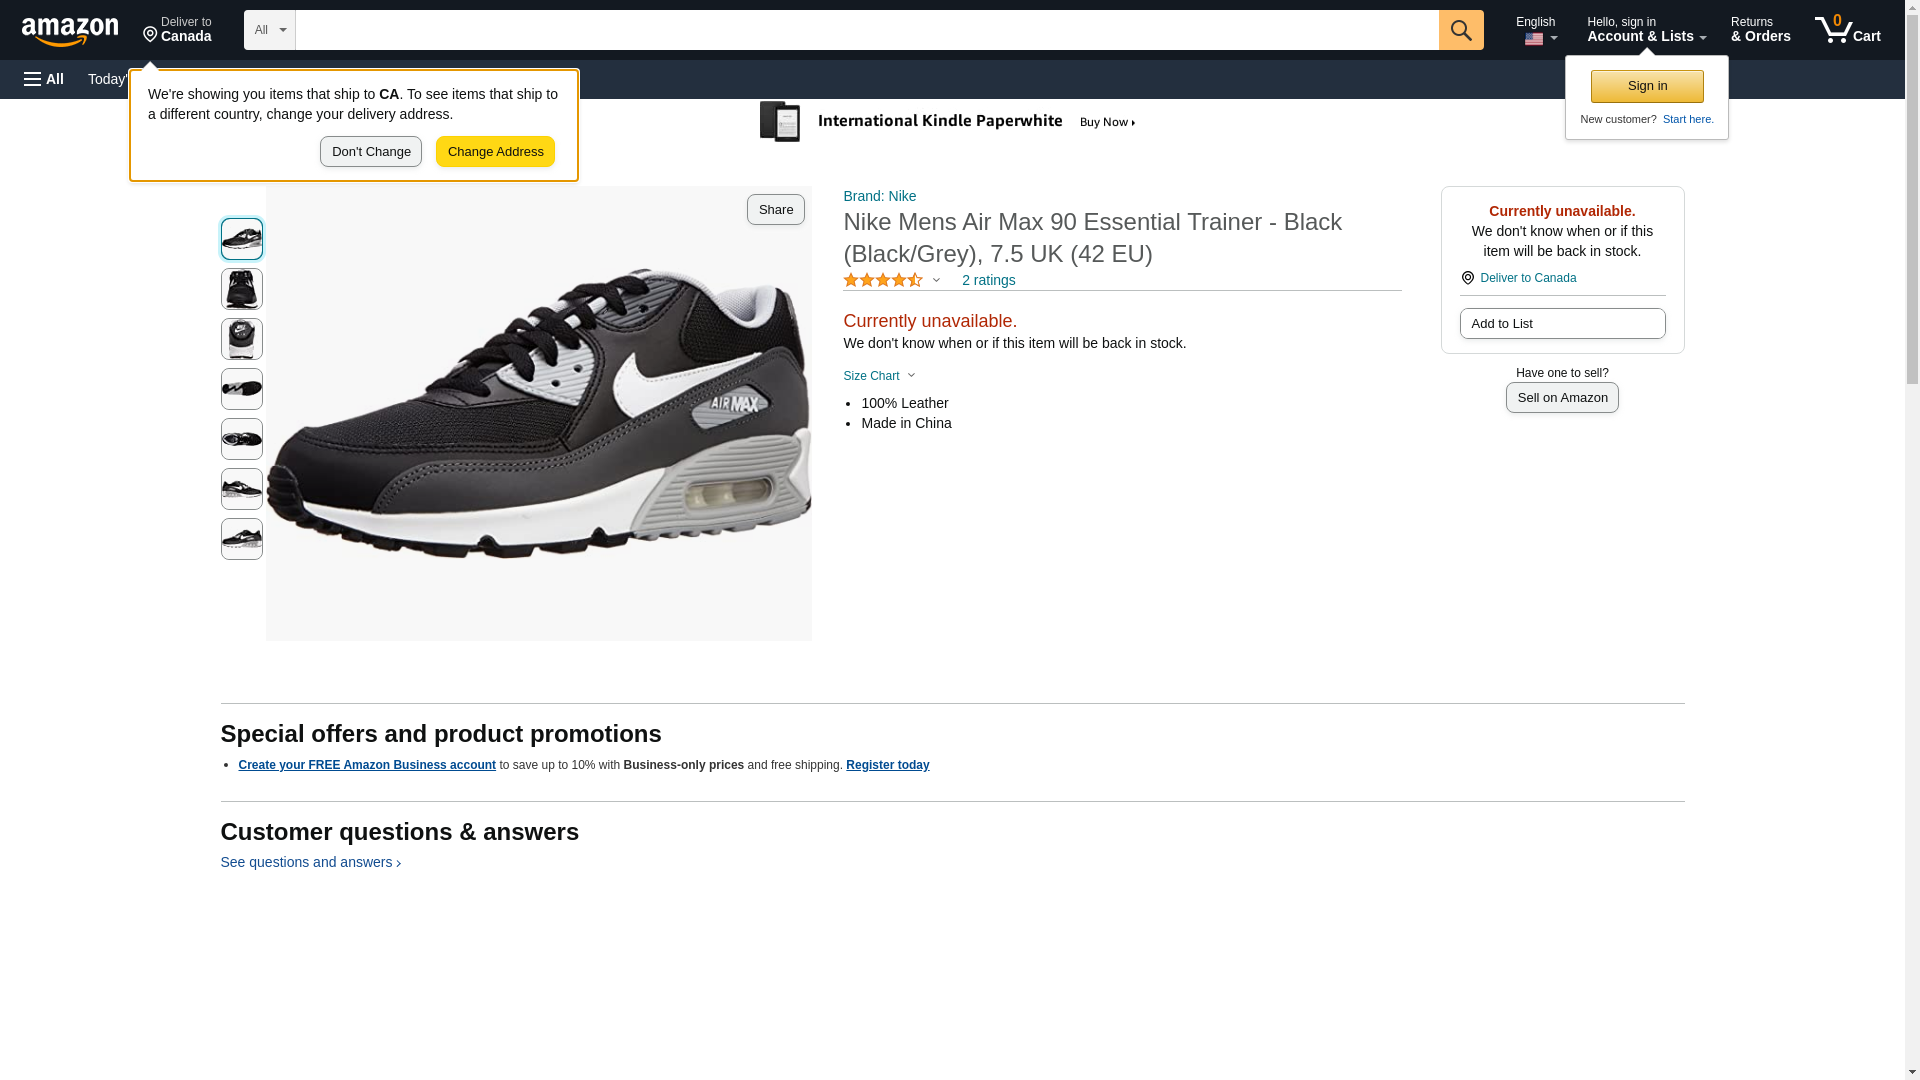Open Returns & Orders
The height and width of the screenshot is (1080, 1920).
tap(1760, 30)
